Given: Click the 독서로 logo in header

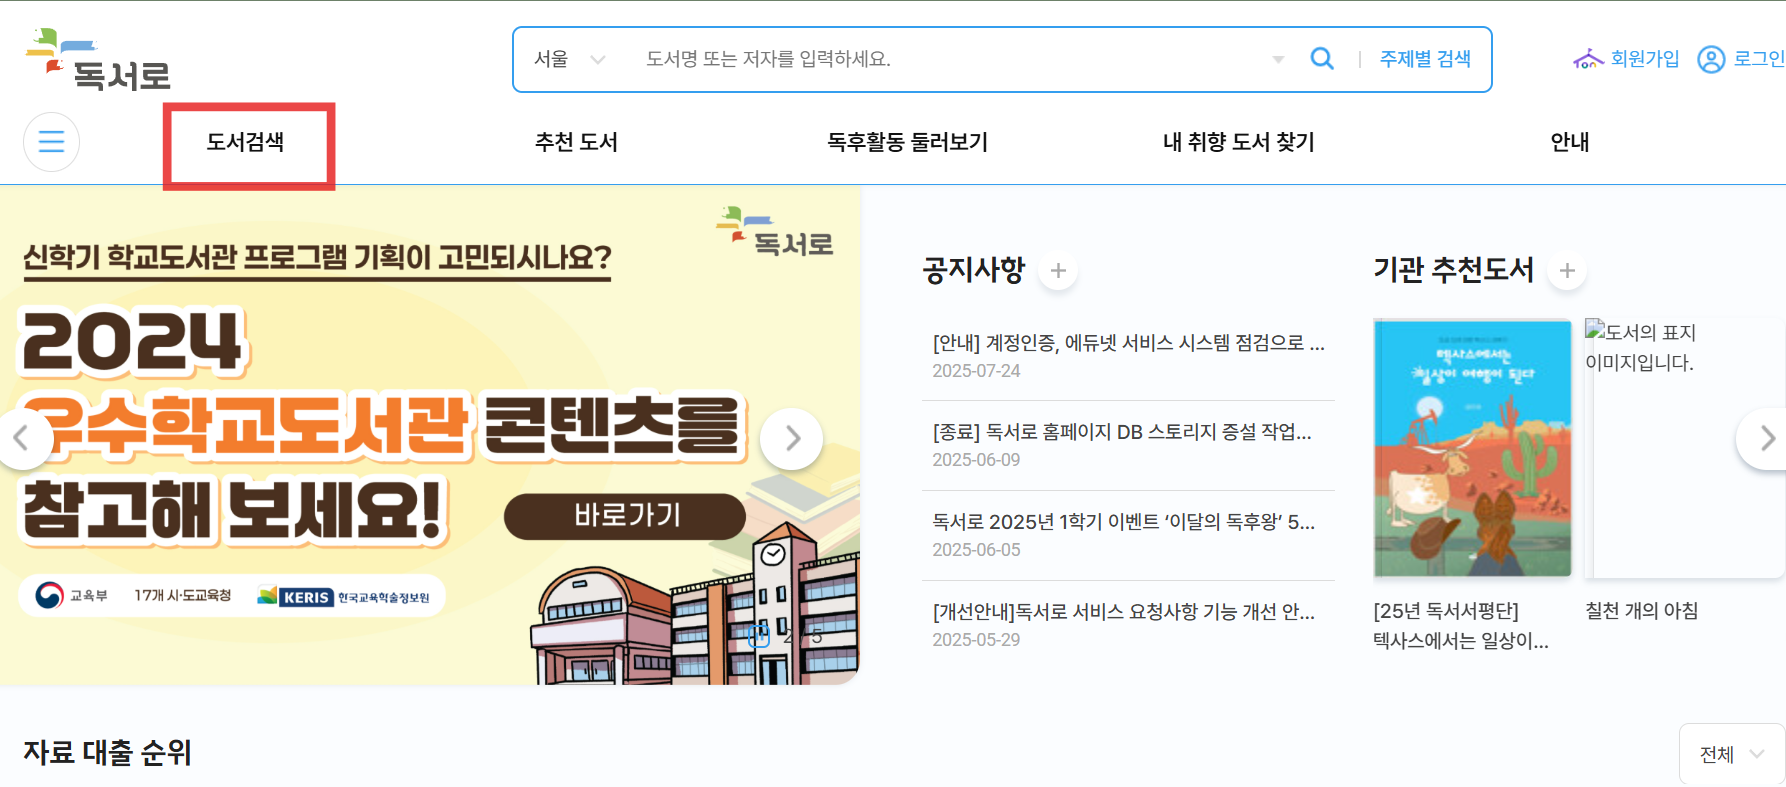Looking at the screenshot, I should (97, 60).
